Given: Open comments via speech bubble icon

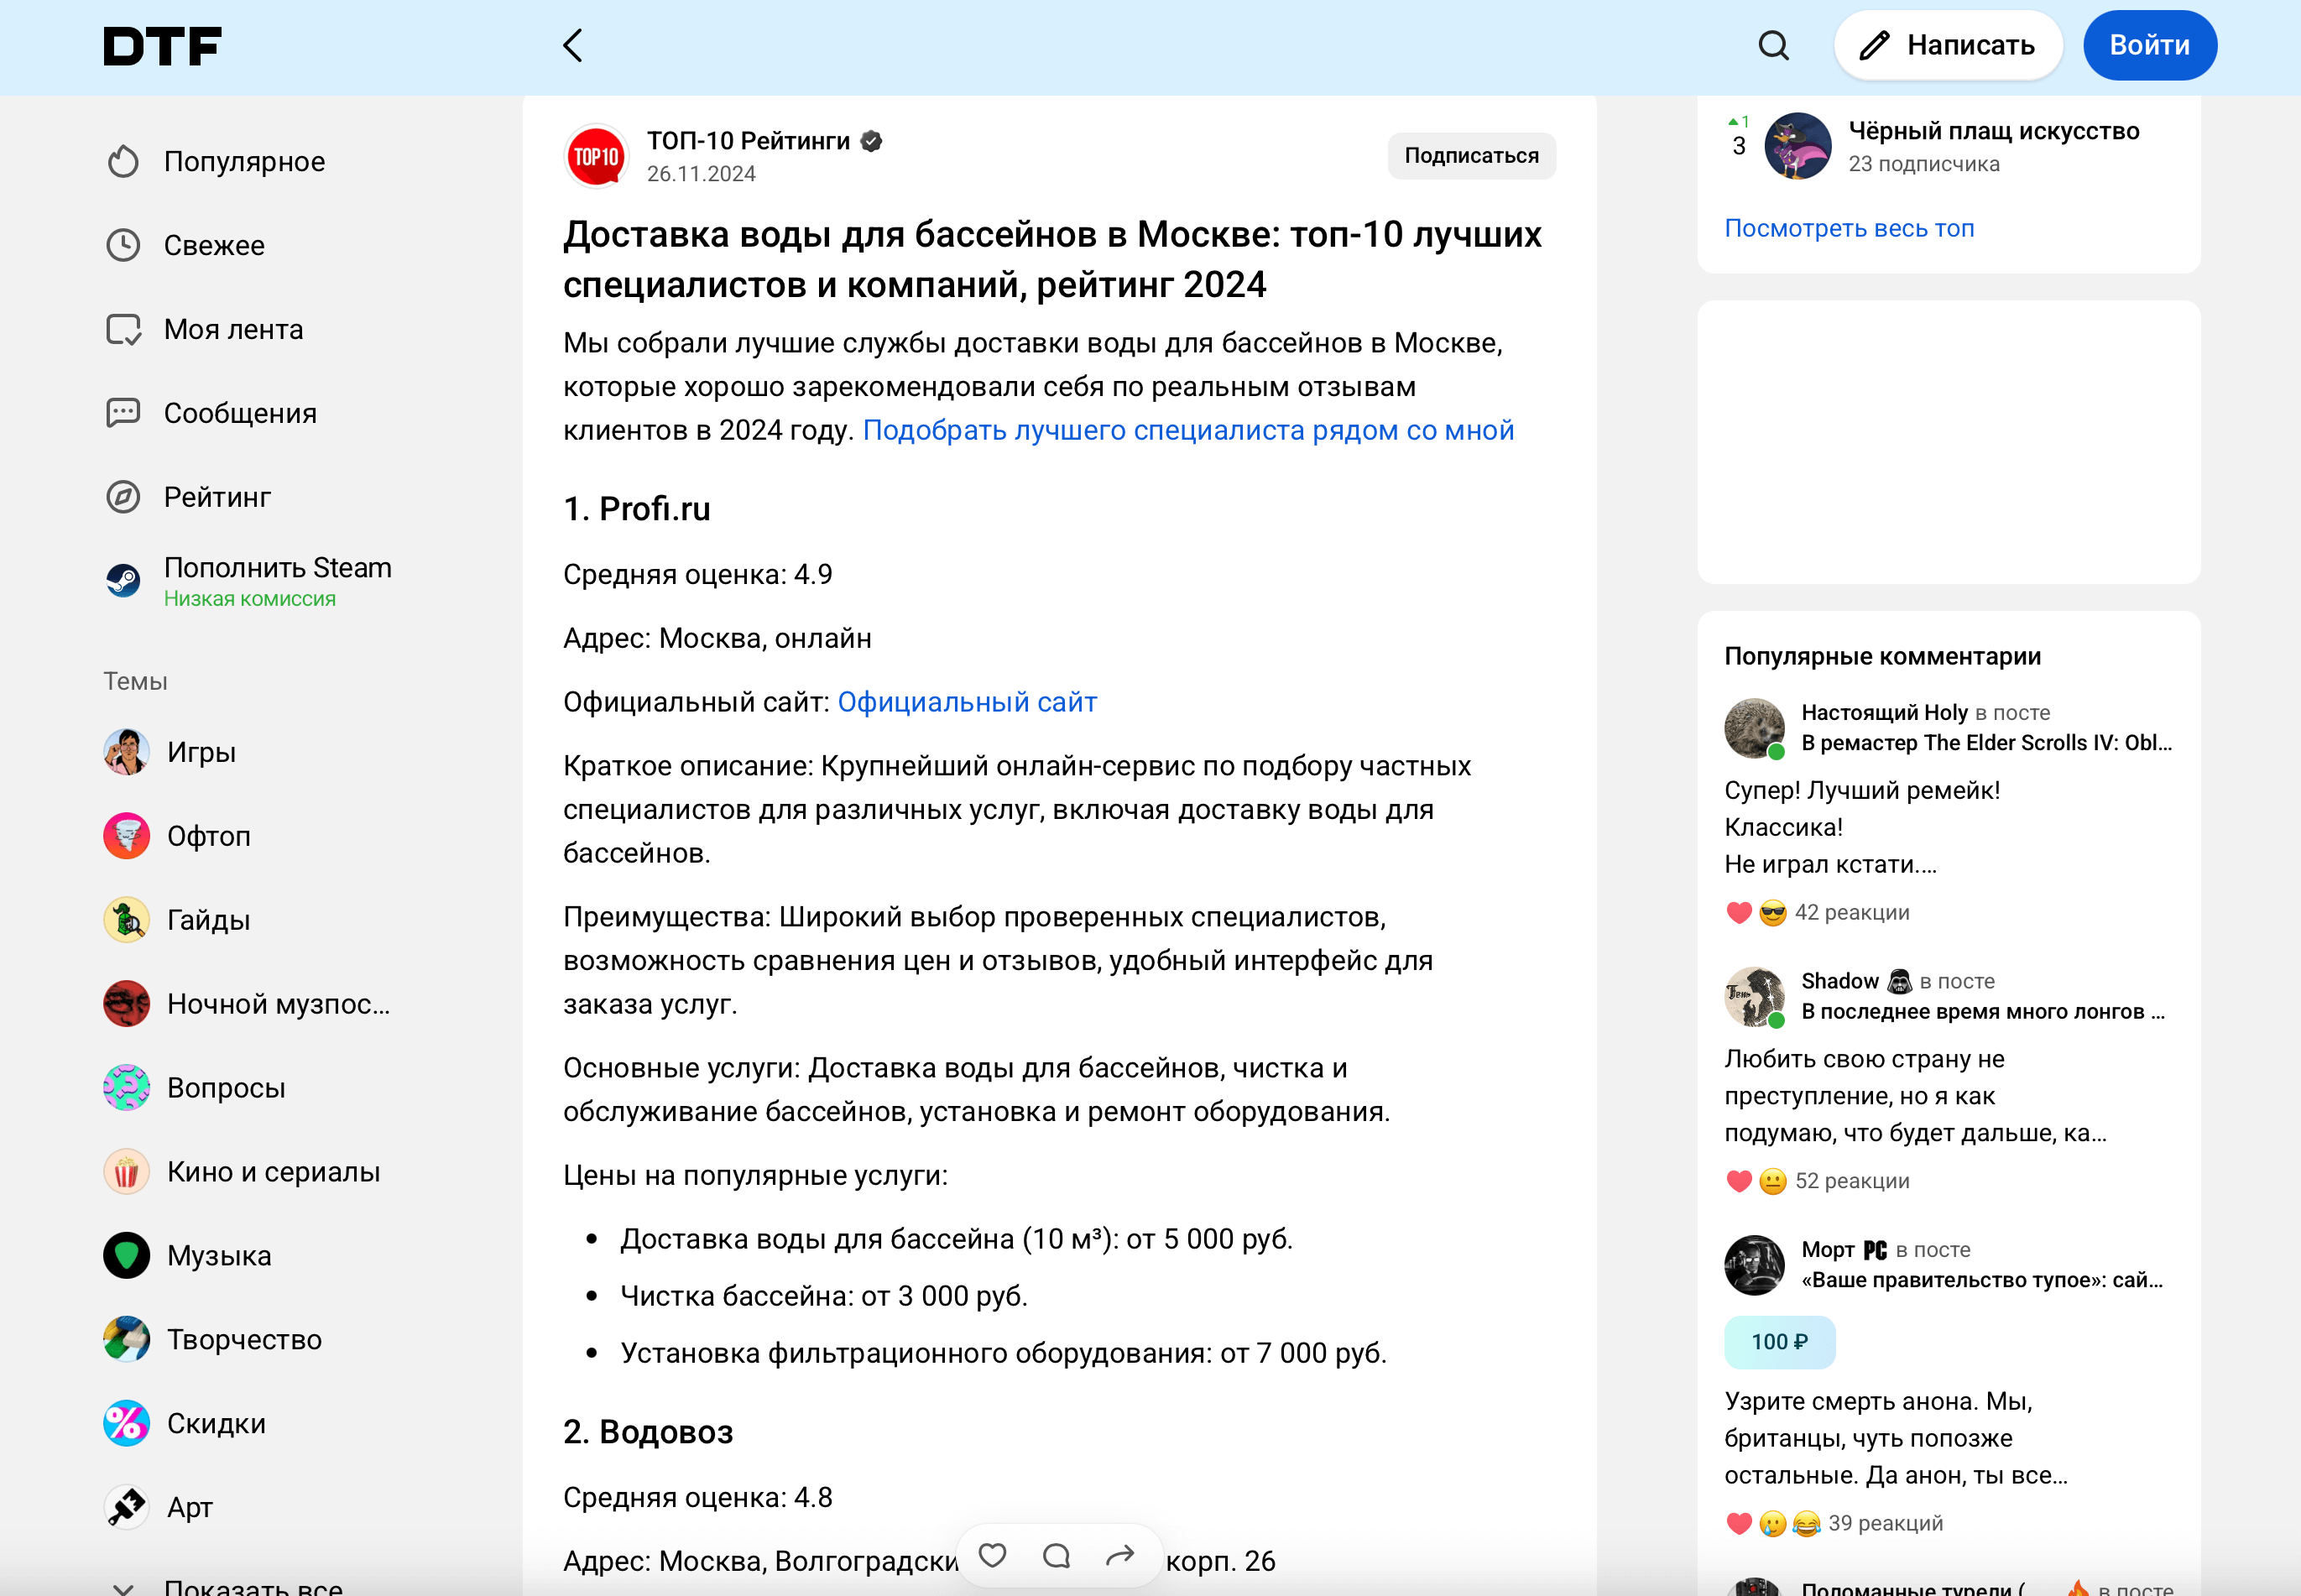Looking at the screenshot, I should [1057, 1555].
